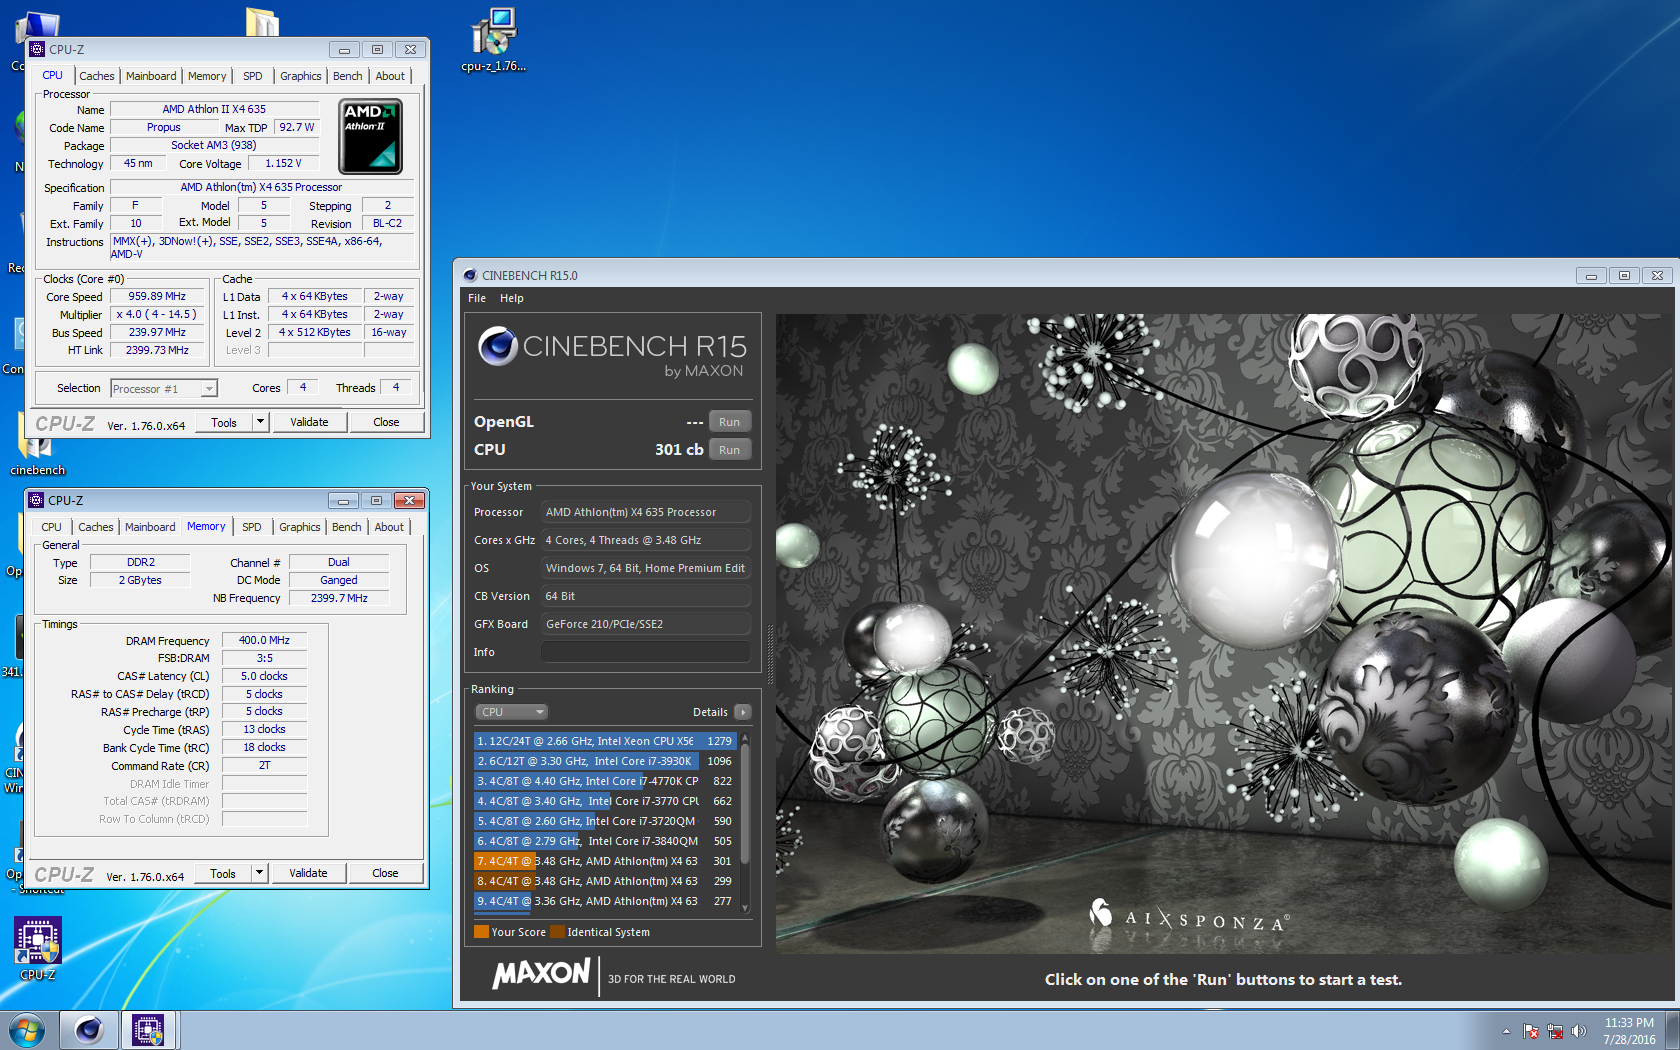The width and height of the screenshot is (1680, 1050).
Task: Select highlighted ranking row 7 score 301
Action: point(605,861)
